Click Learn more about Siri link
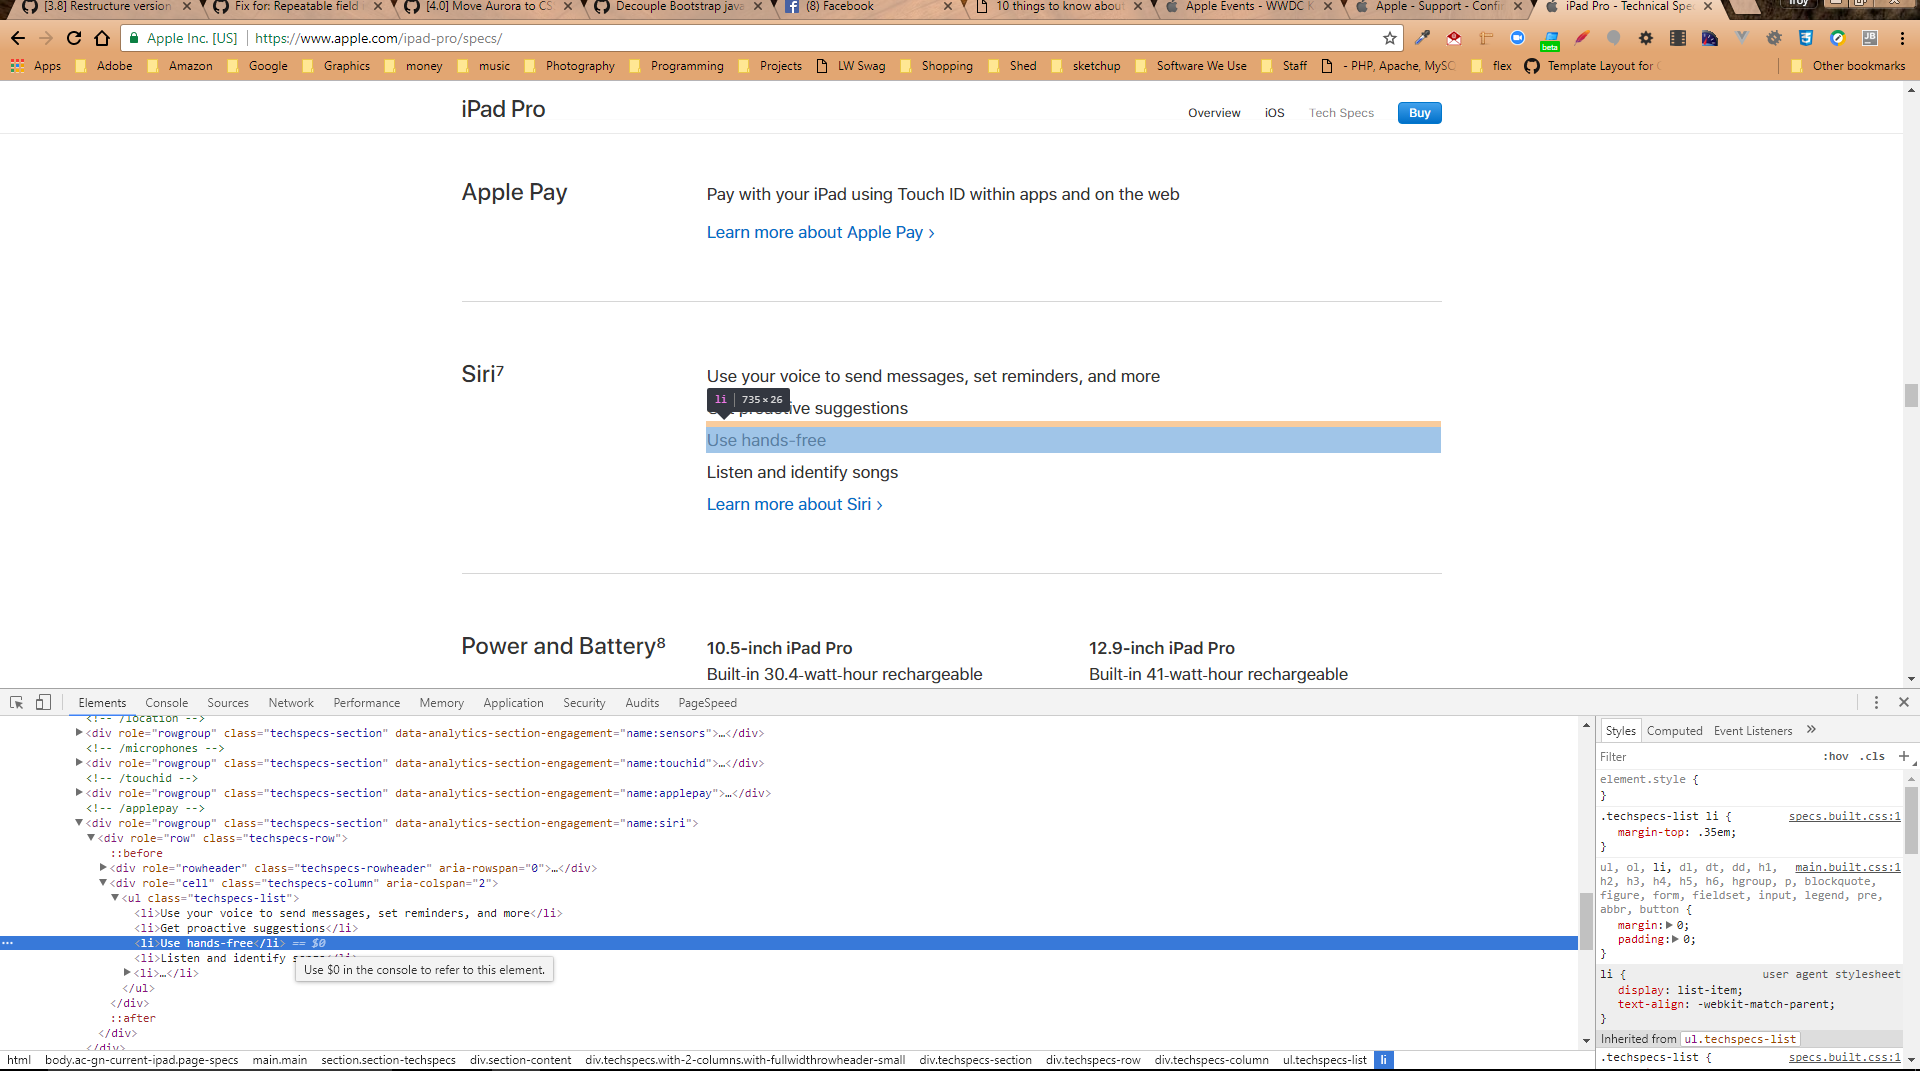 pyautogui.click(x=794, y=504)
